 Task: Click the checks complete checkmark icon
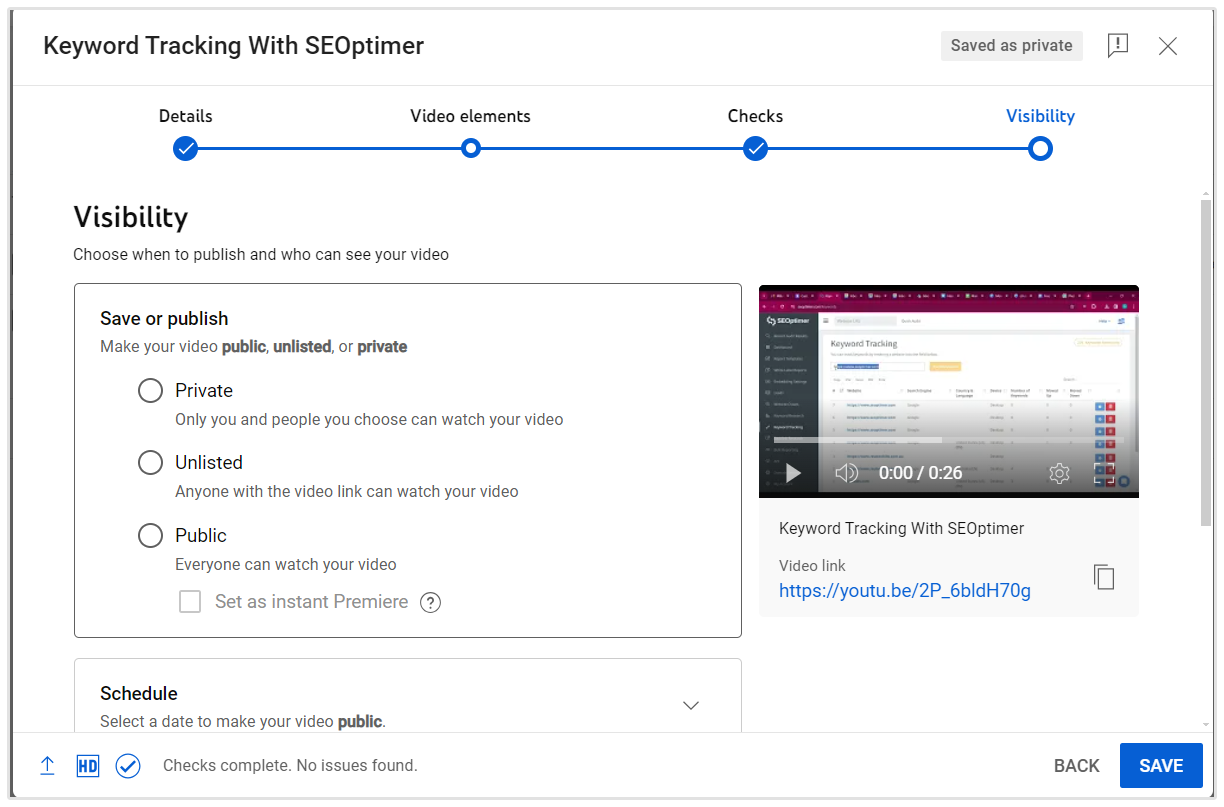coord(128,766)
